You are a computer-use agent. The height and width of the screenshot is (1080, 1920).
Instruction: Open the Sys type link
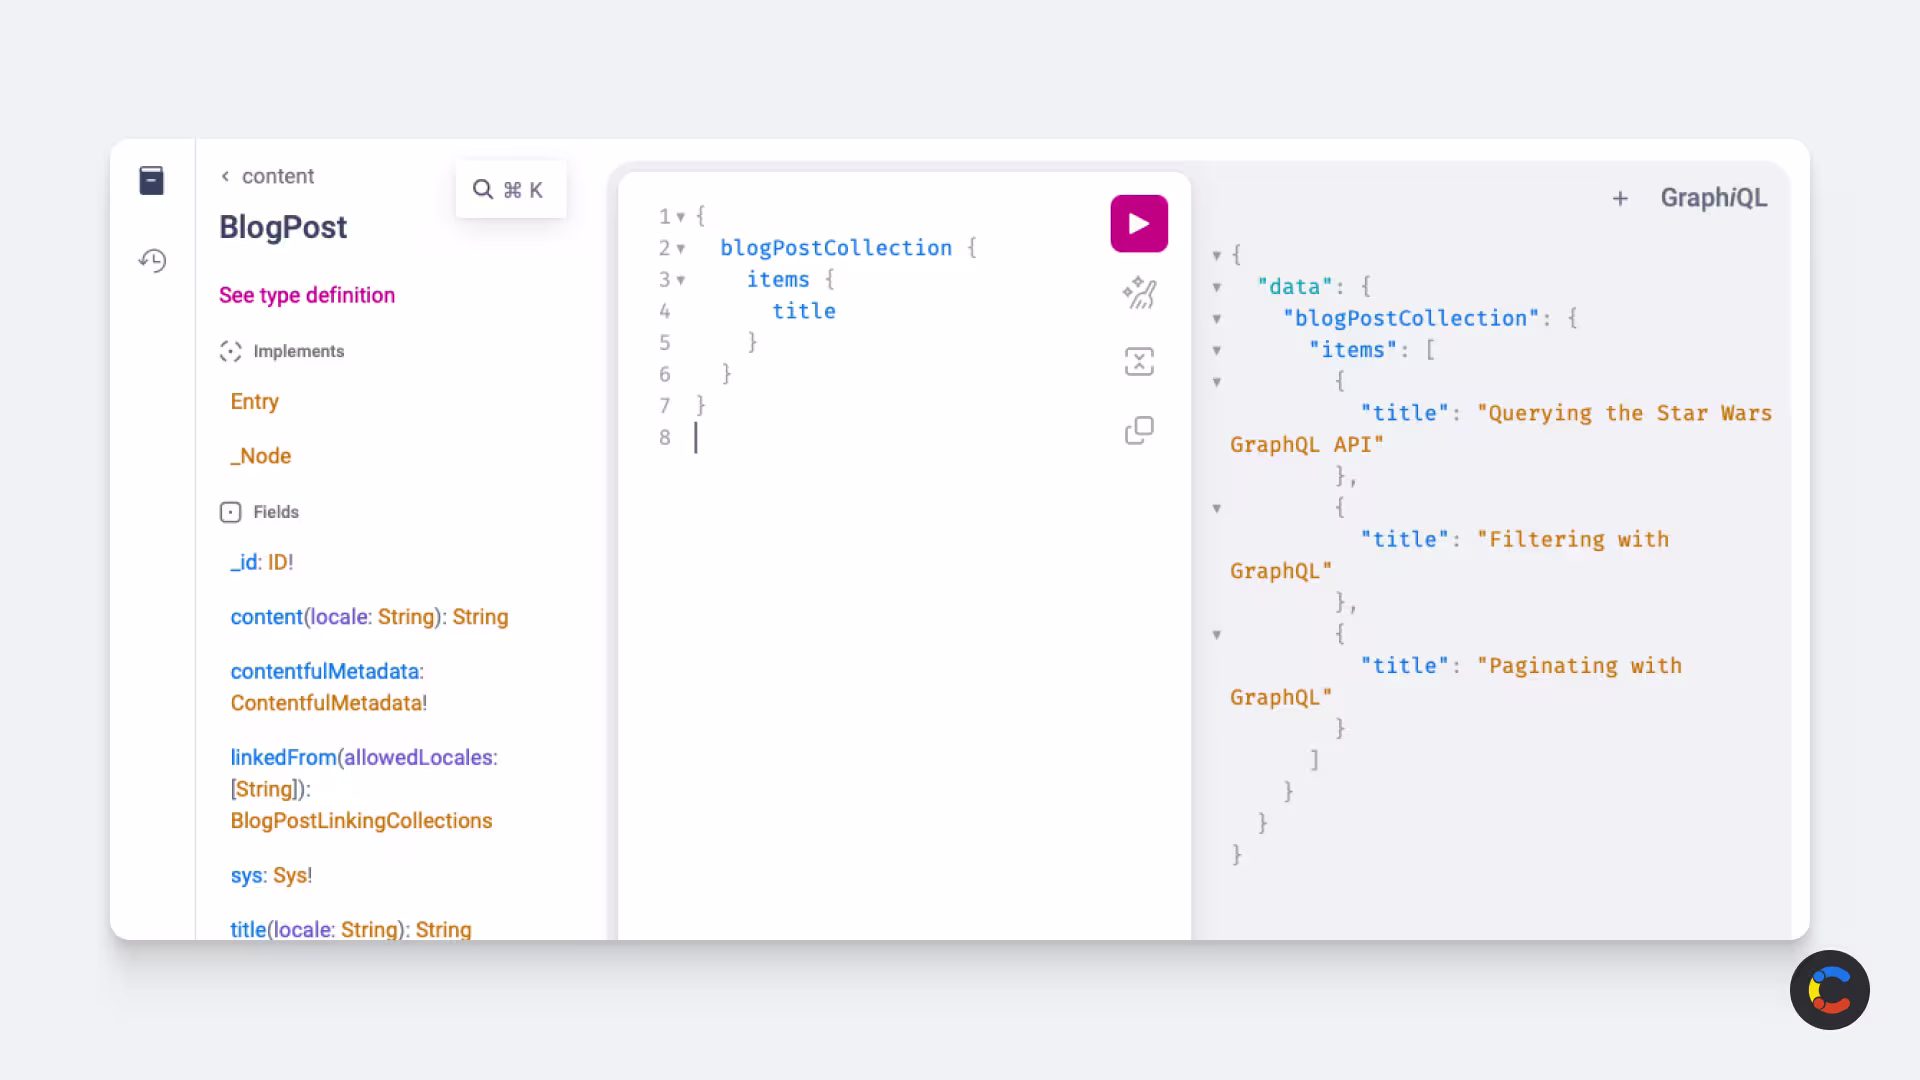[290, 875]
